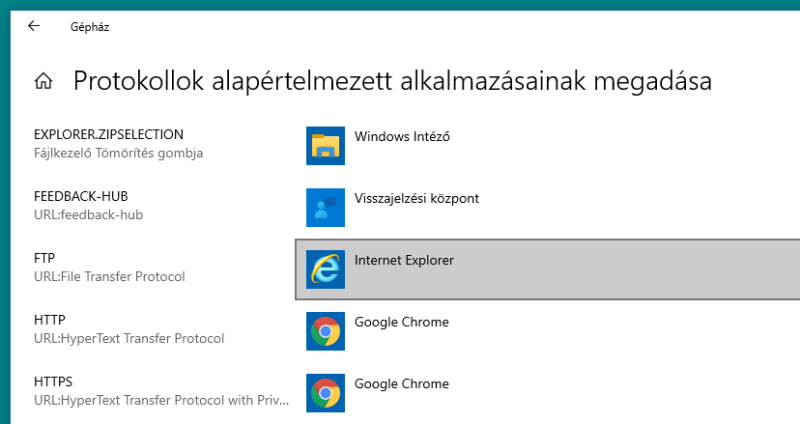800x424 pixels.
Task: Click the URL:File Transfer Protocol description
Action: 109,277
